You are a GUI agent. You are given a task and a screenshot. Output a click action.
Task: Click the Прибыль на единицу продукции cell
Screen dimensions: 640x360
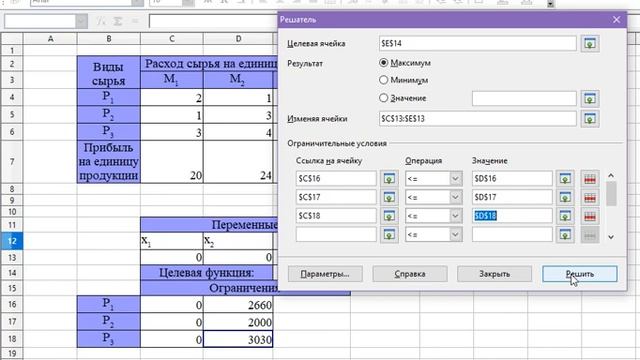(x=109, y=162)
